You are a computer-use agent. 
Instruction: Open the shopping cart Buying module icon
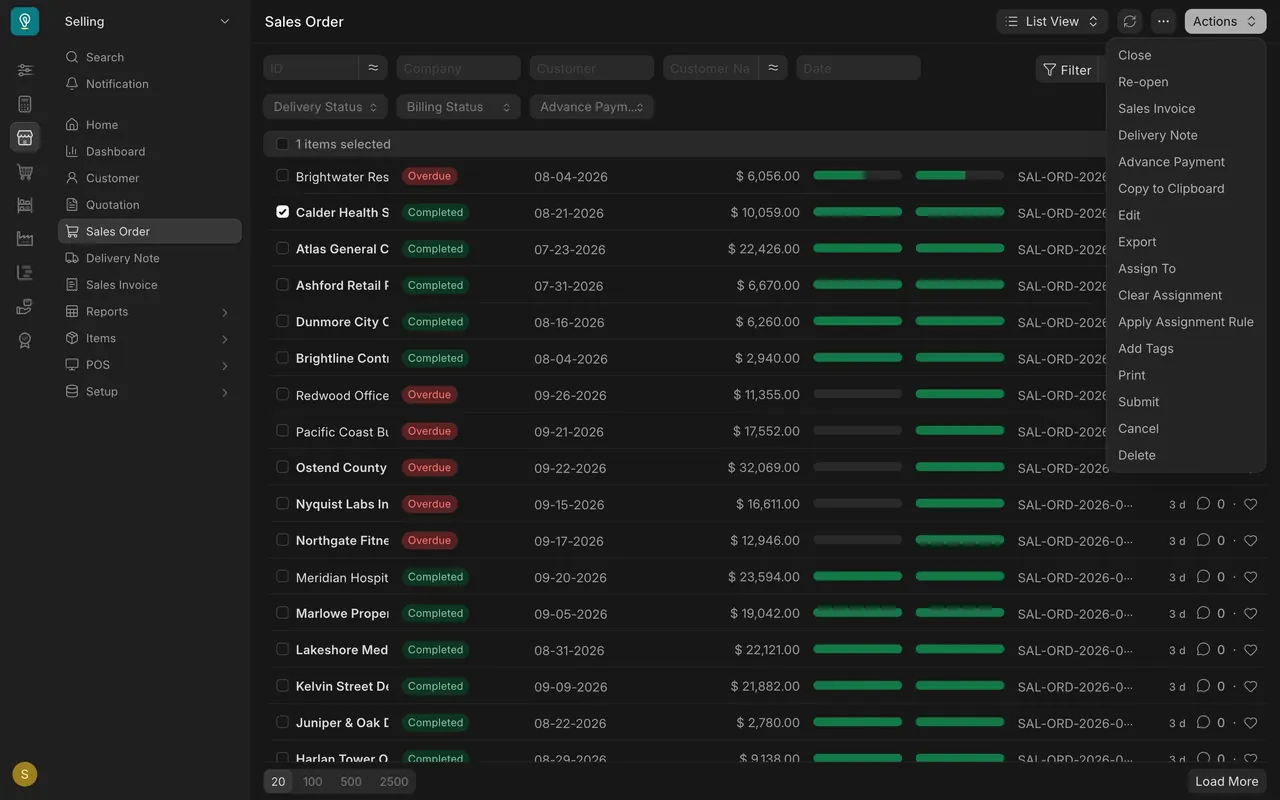[25, 171]
